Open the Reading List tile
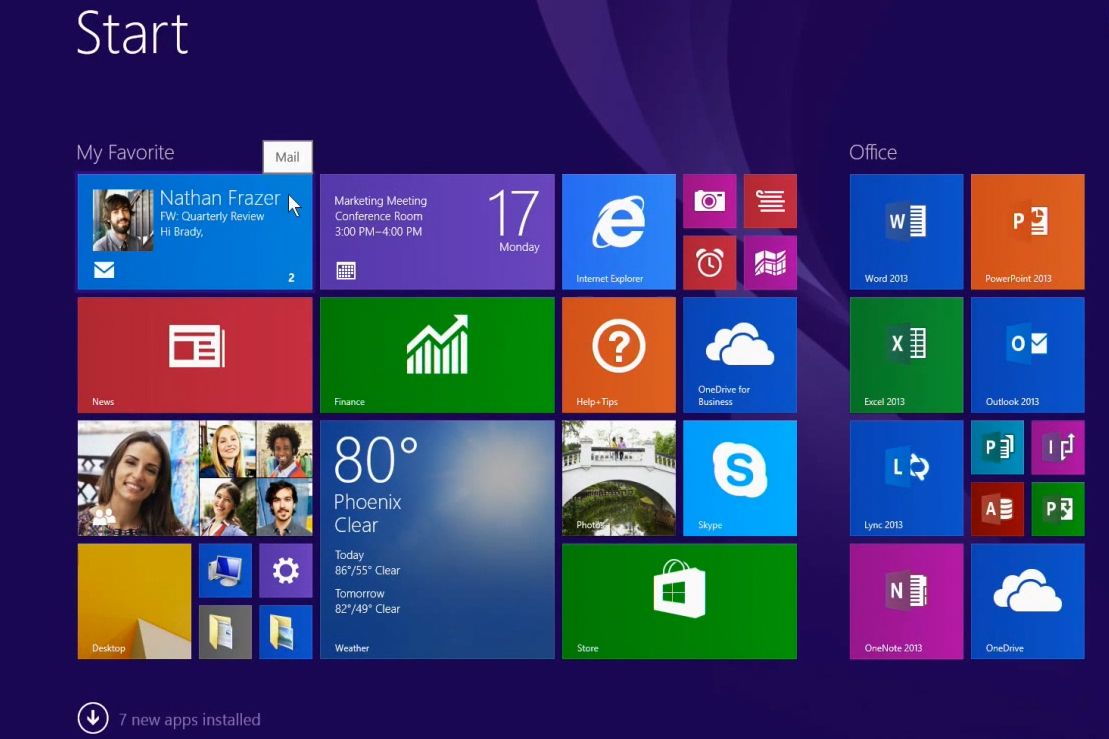The width and height of the screenshot is (1109, 739). [770, 202]
